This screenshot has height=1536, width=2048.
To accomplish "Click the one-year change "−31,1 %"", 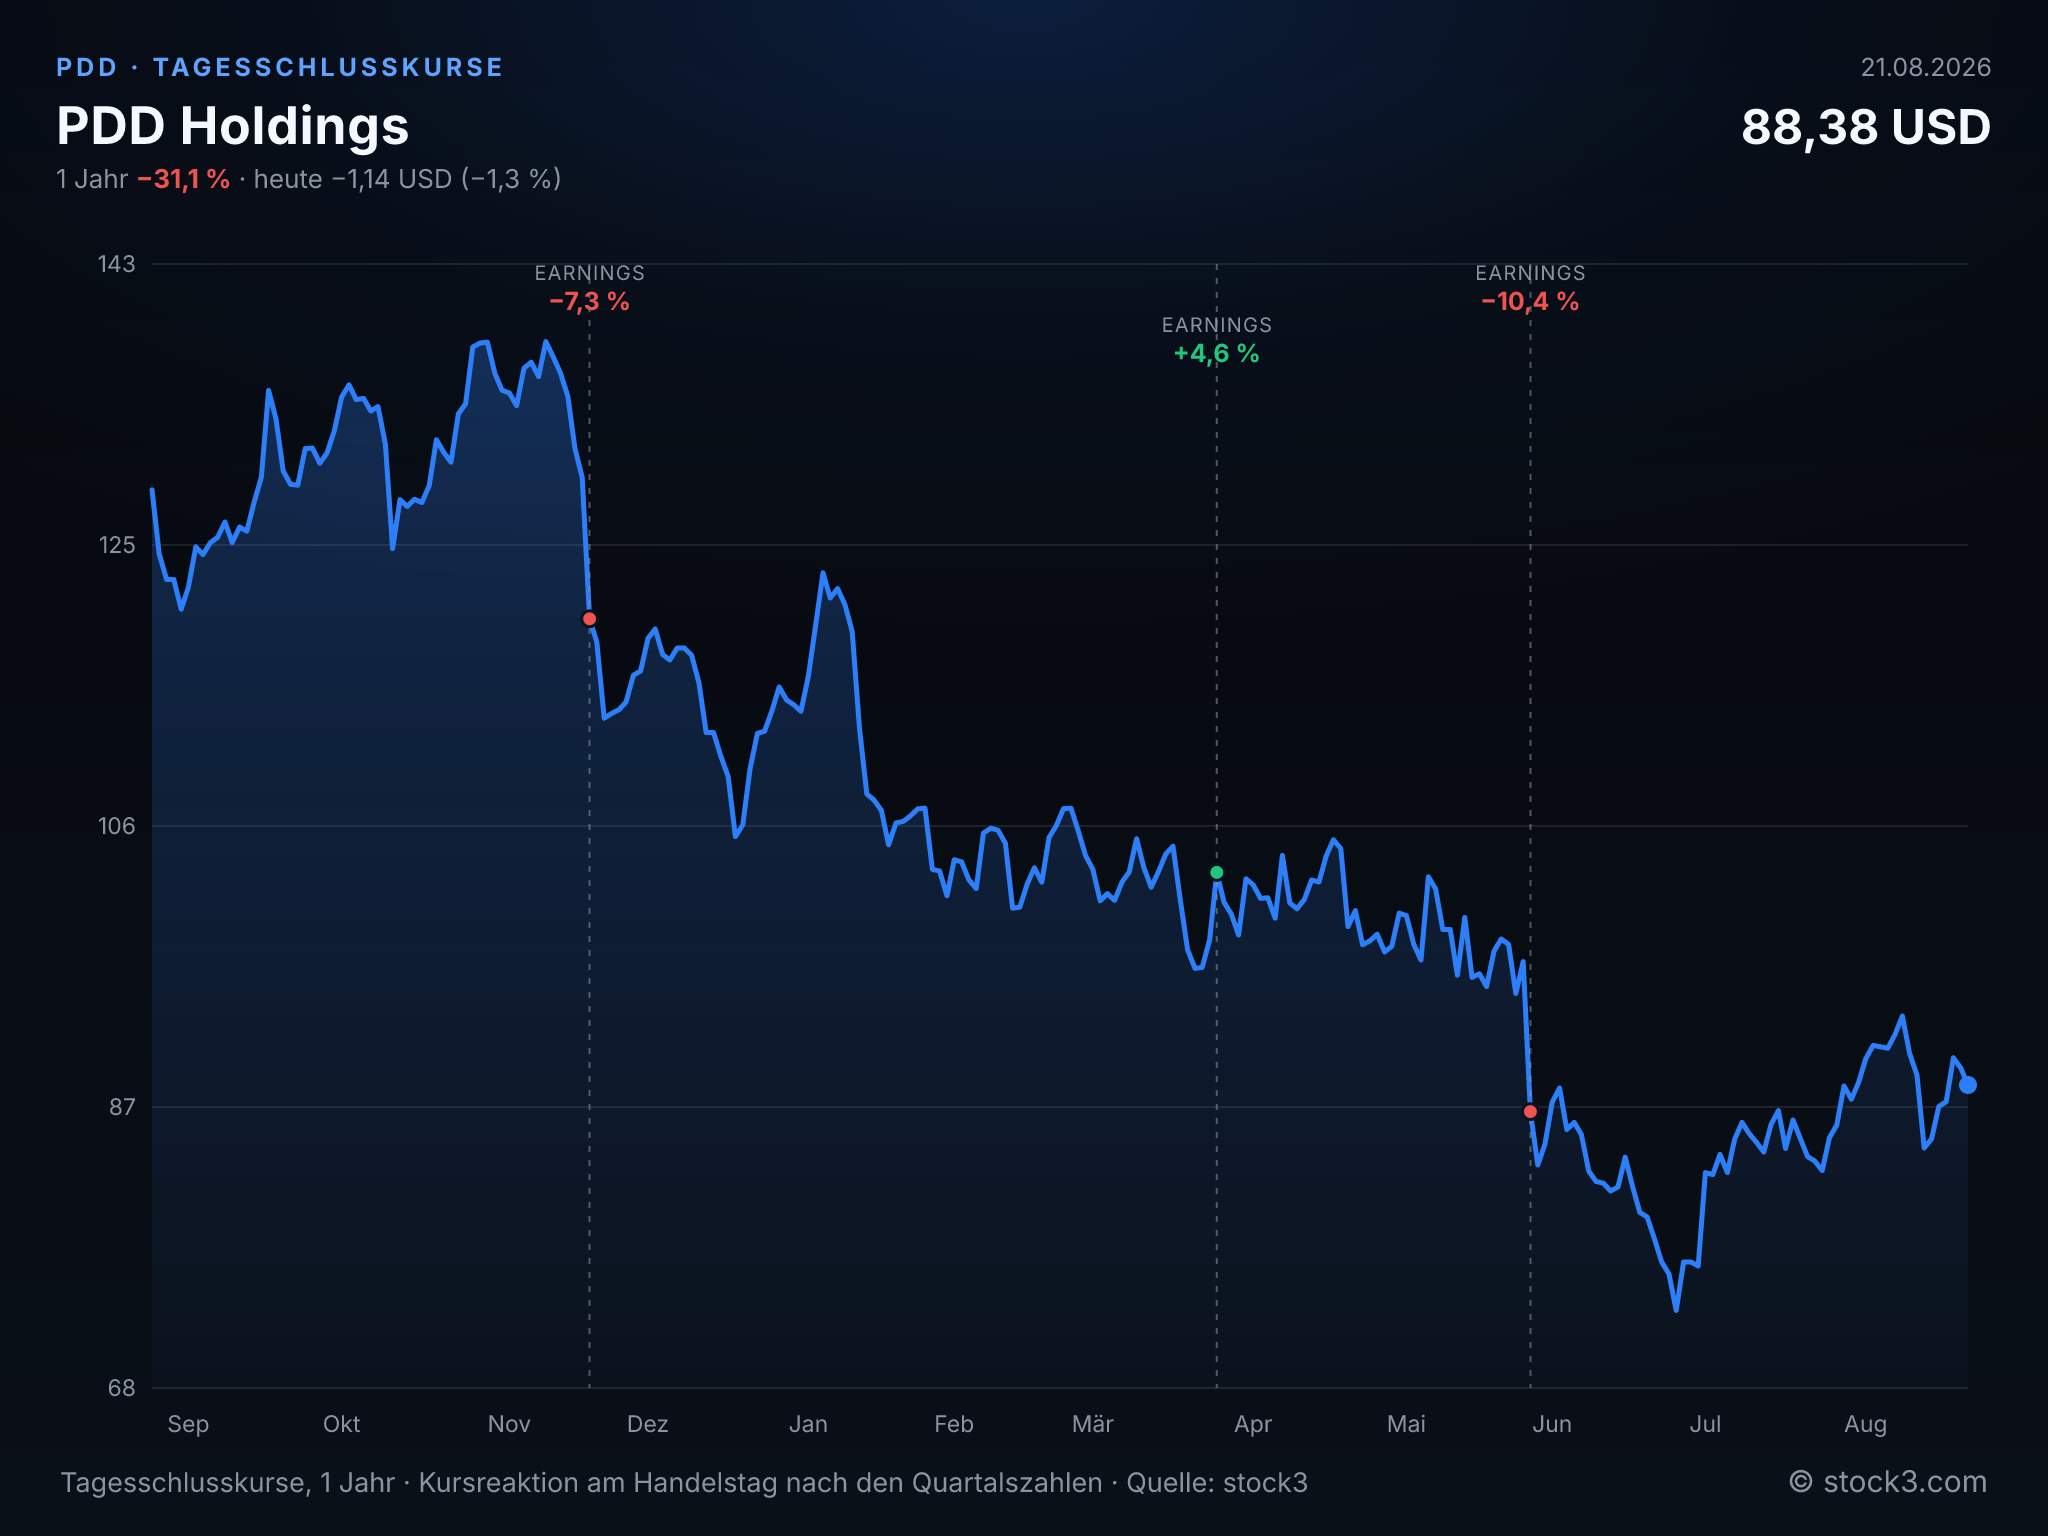I will [x=184, y=179].
